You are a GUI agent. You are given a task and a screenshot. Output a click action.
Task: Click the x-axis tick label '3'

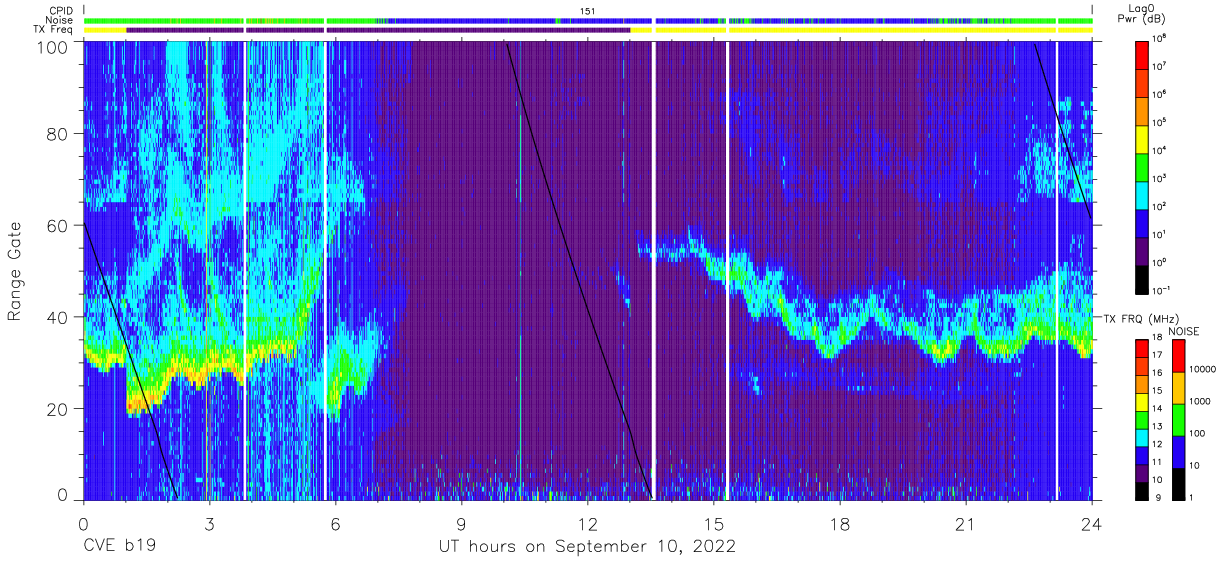[209, 524]
